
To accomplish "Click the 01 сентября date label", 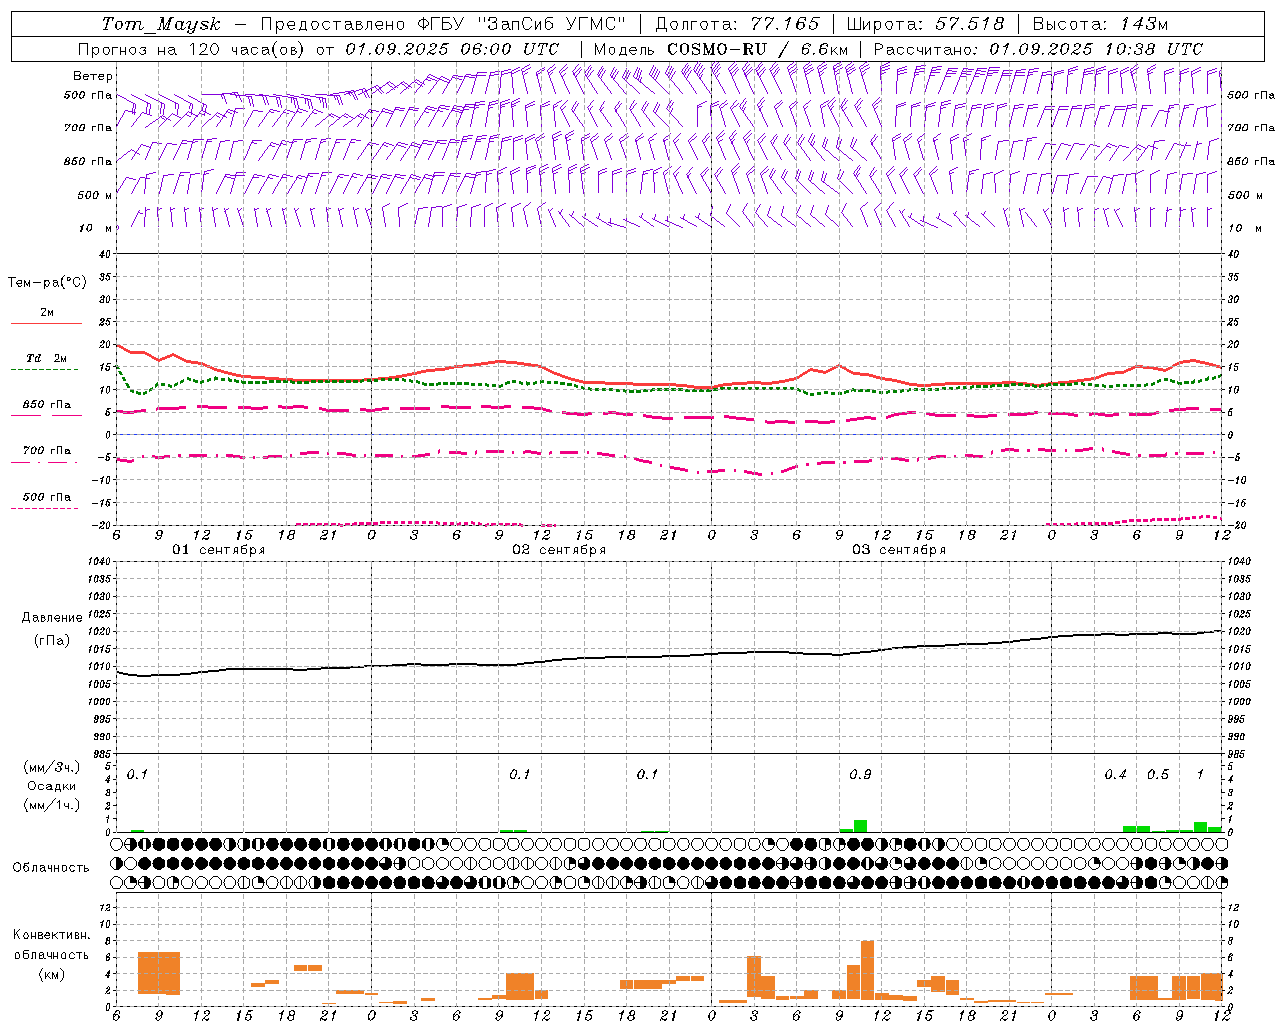I will pyautogui.click(x=218, y=550).
